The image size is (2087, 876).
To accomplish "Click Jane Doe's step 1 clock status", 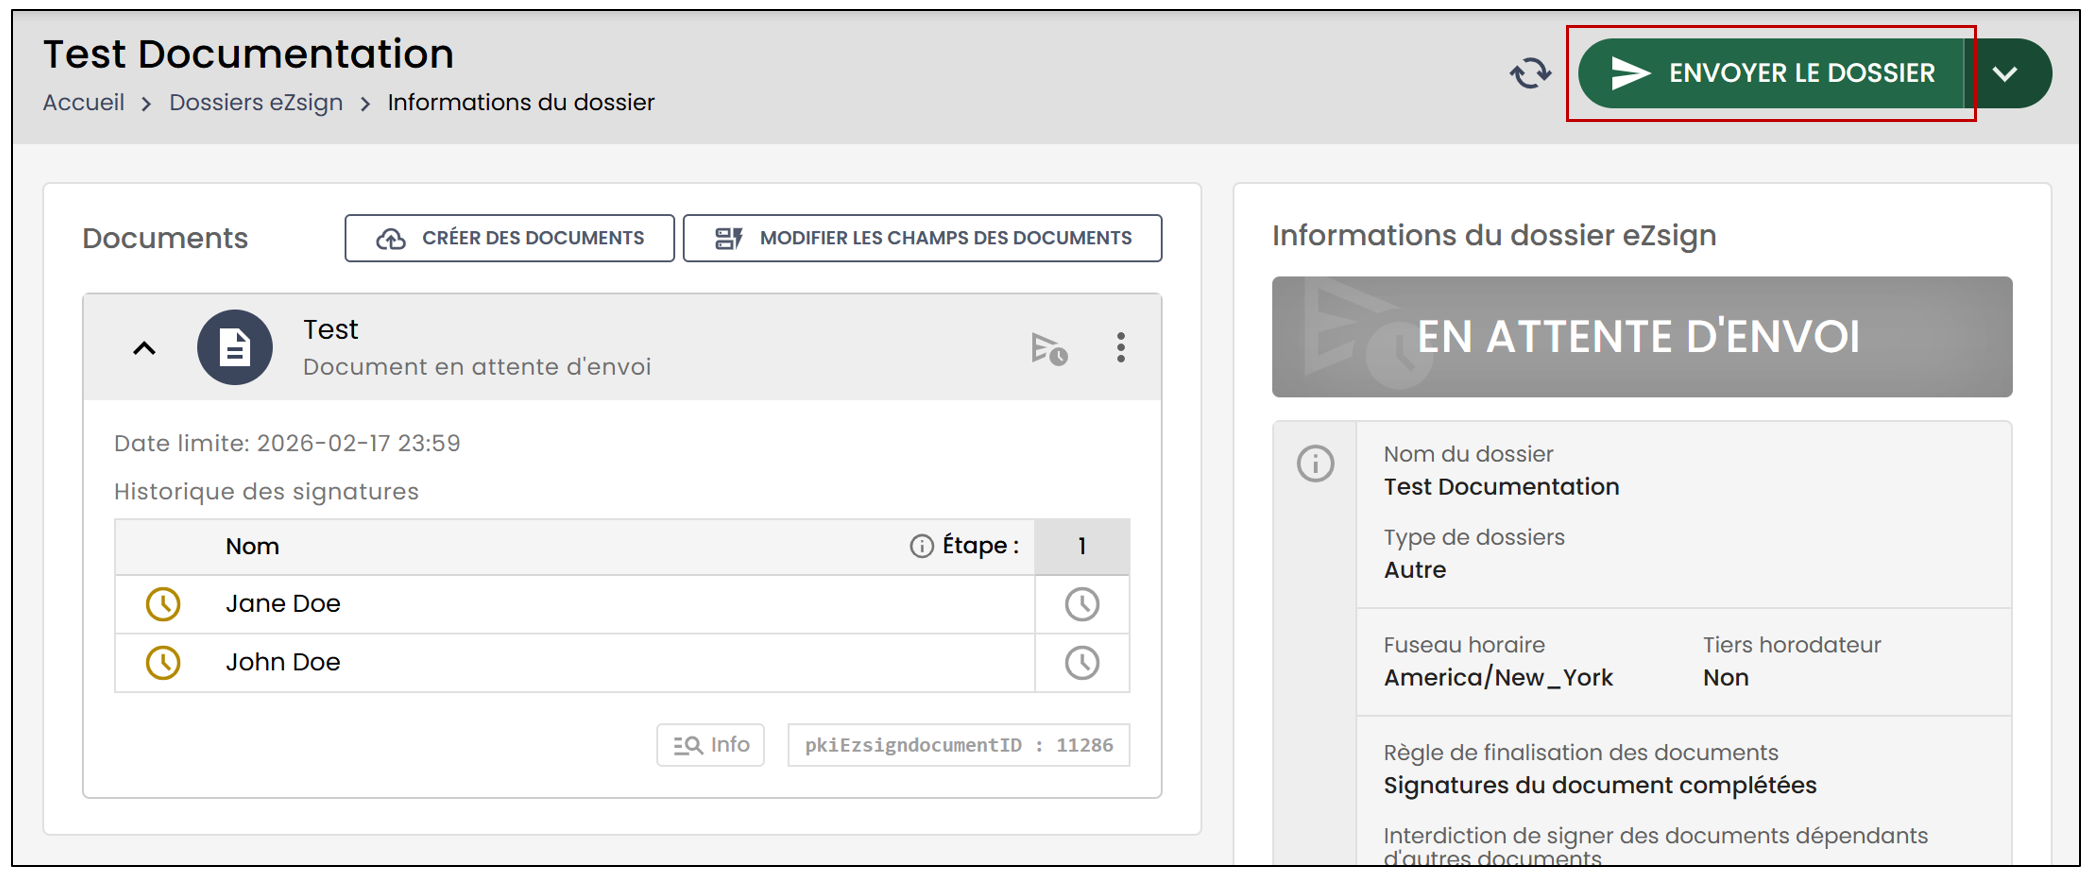I will coord(1082,604).
